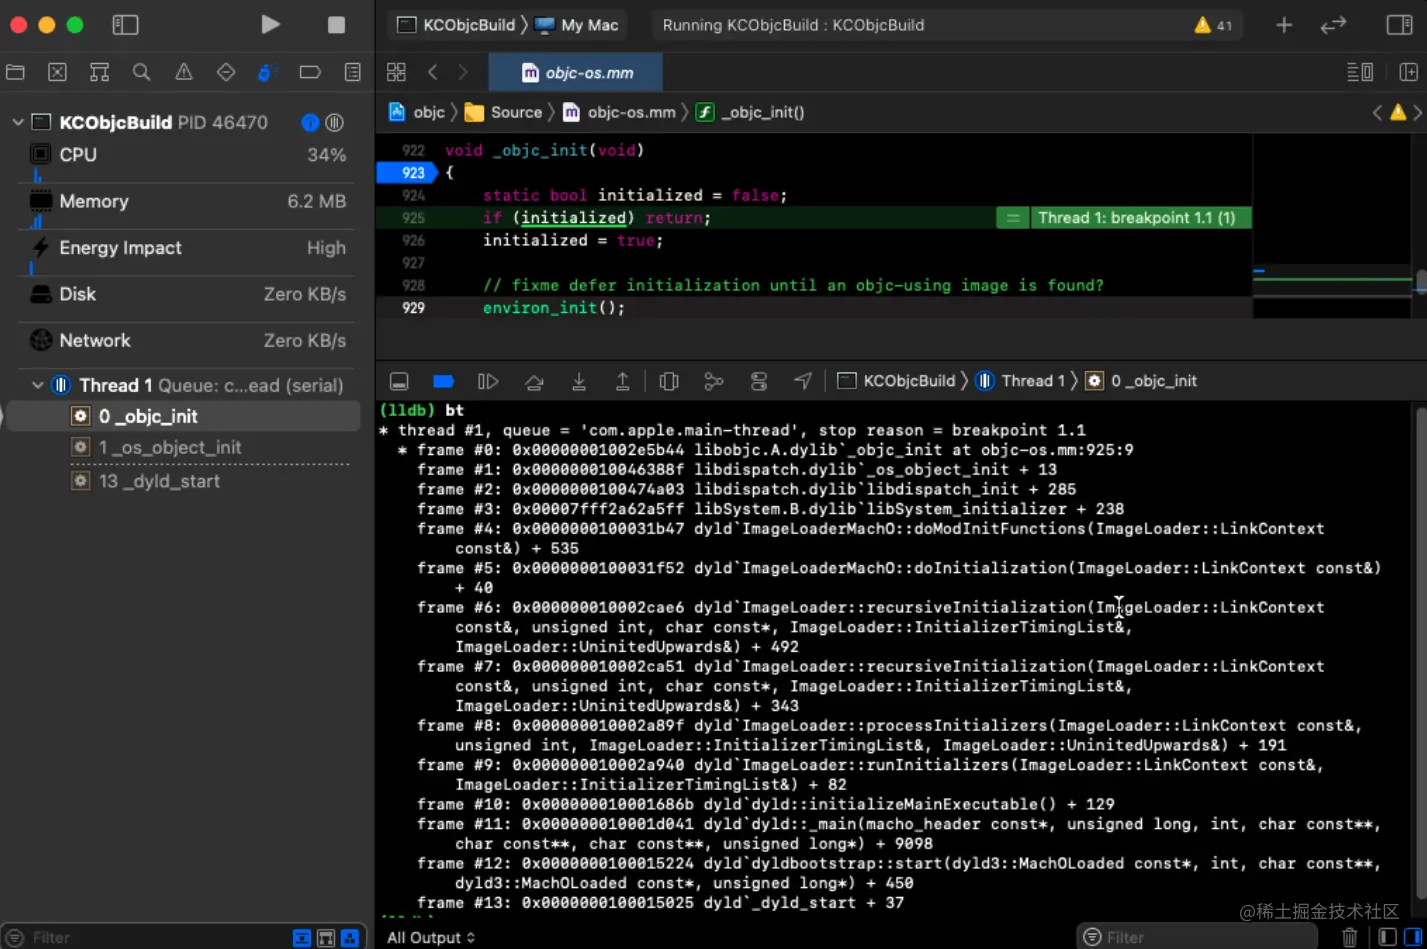Screen dimensions: 1427x949
Task: Open the Debug Memory Graph
Action: pos(713,381)
